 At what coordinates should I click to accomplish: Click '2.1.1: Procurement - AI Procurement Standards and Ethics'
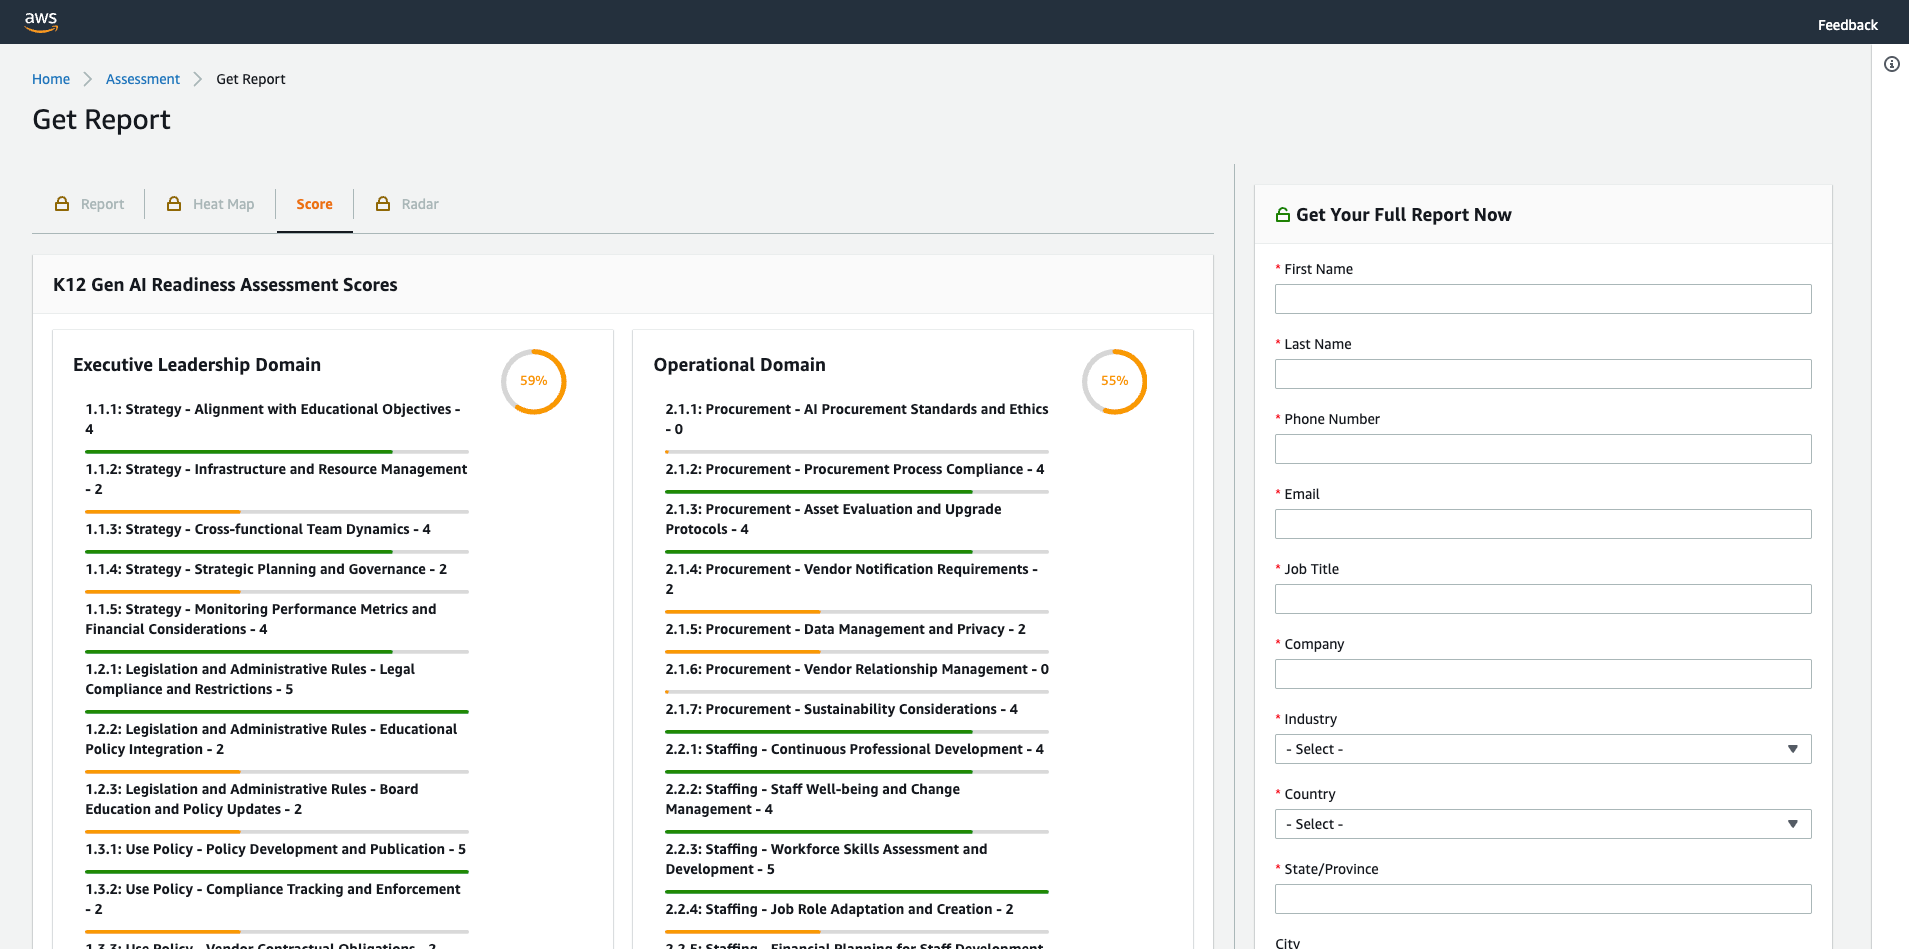click(x=857, y=419)
